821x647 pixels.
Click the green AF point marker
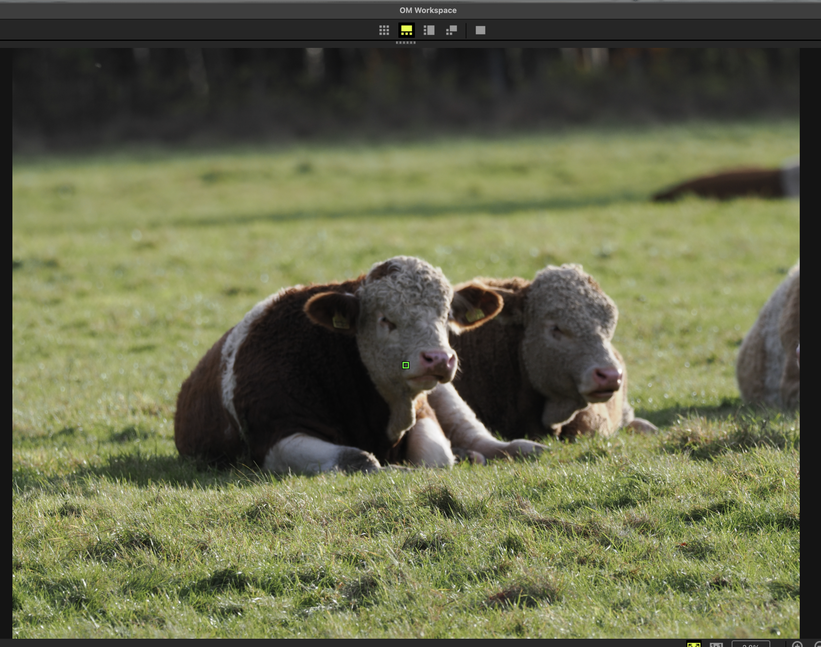coord(406,365)
